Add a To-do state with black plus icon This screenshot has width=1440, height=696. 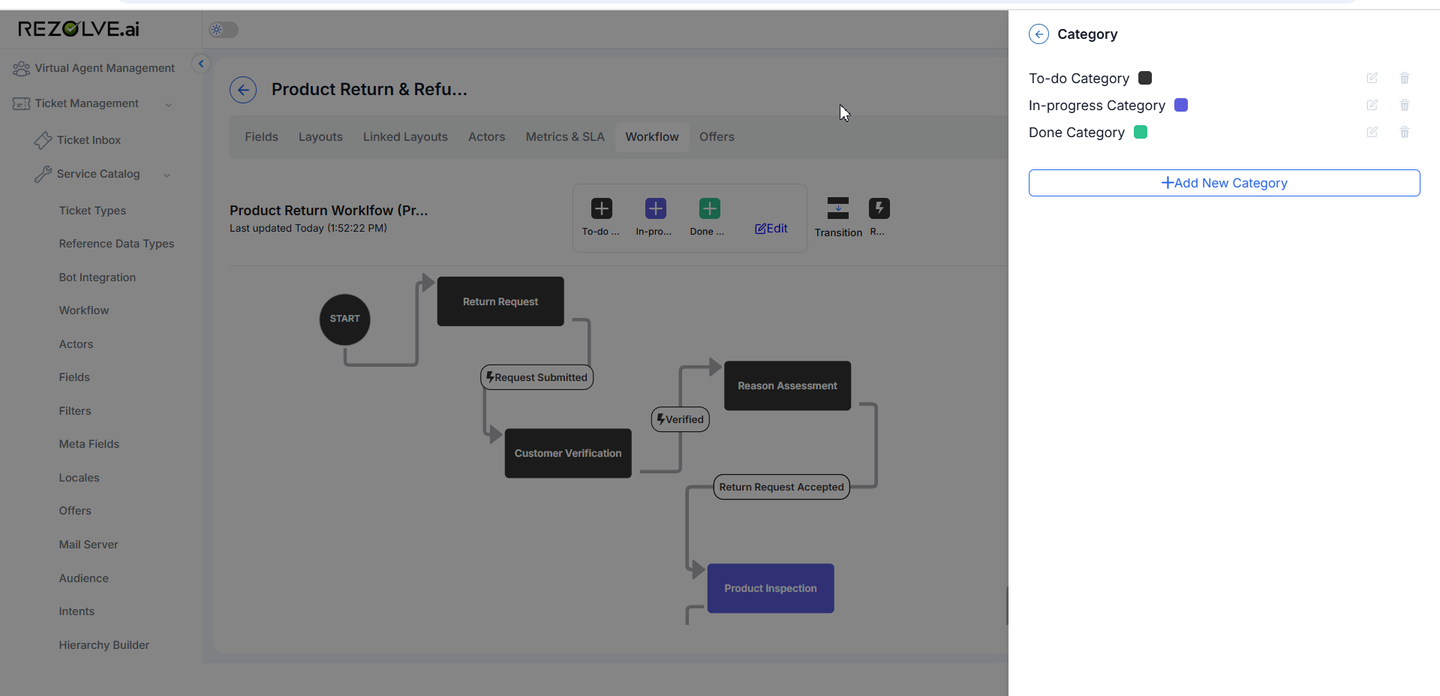(x=601, y=209)
